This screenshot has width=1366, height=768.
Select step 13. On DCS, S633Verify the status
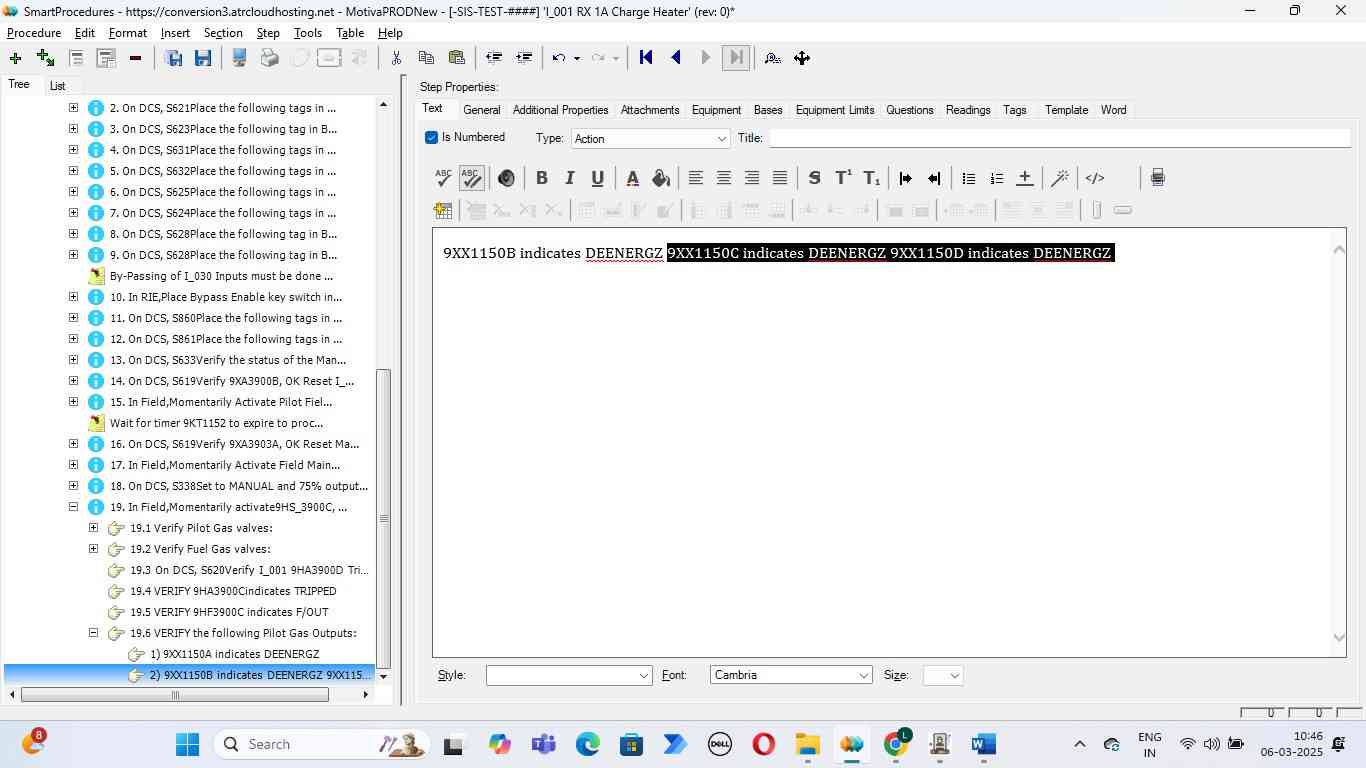point(228,360)
